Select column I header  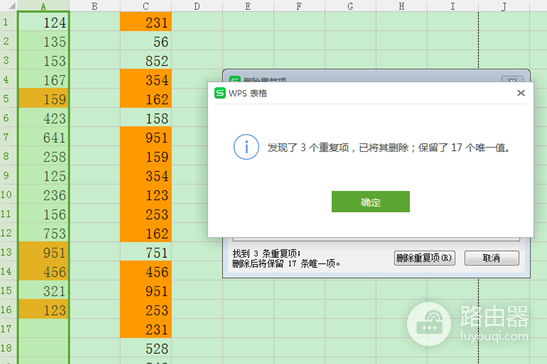pos(452,6)
